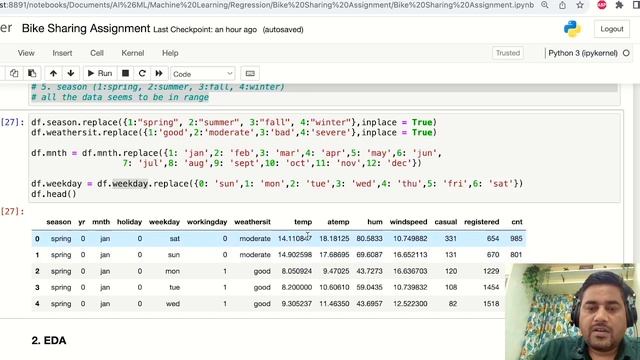
Task: Interrupt the kernel with the stop icon
Action: 125,73
